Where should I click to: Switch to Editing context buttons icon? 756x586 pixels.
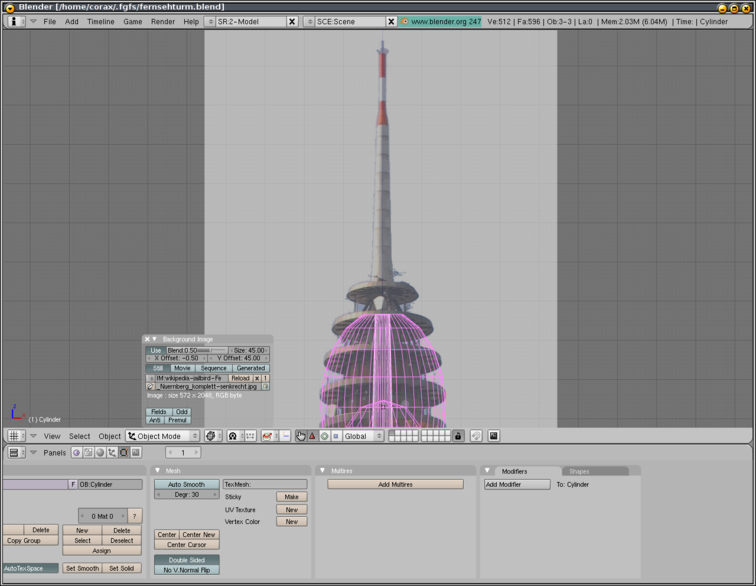(124, 452)
